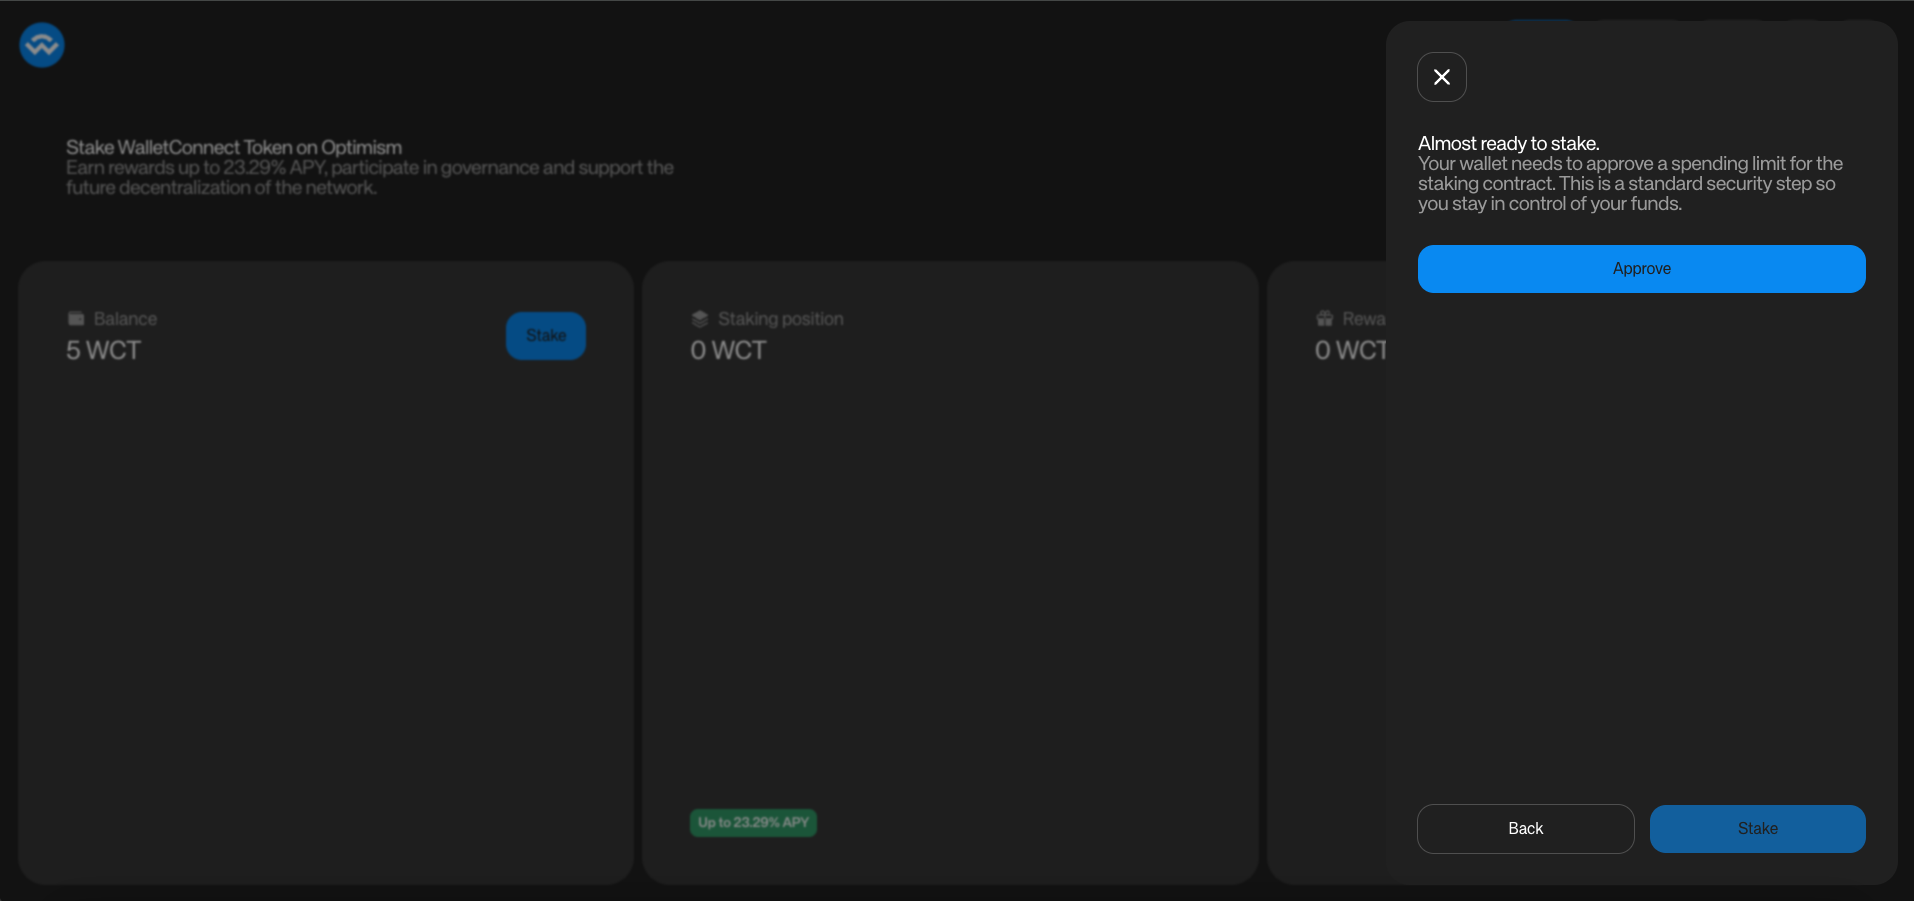Click the gift icon beside Rewards label

pyautogui.click(x=1325, y=319)
